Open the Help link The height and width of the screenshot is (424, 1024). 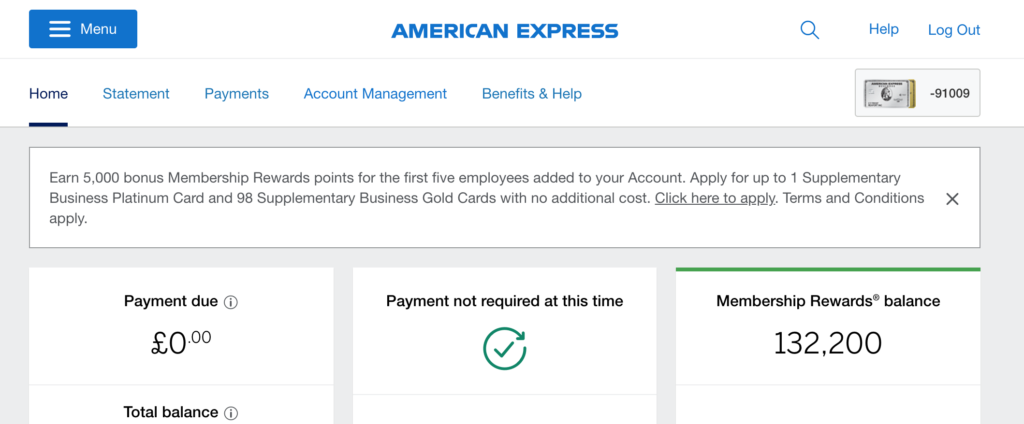point(883,29)
